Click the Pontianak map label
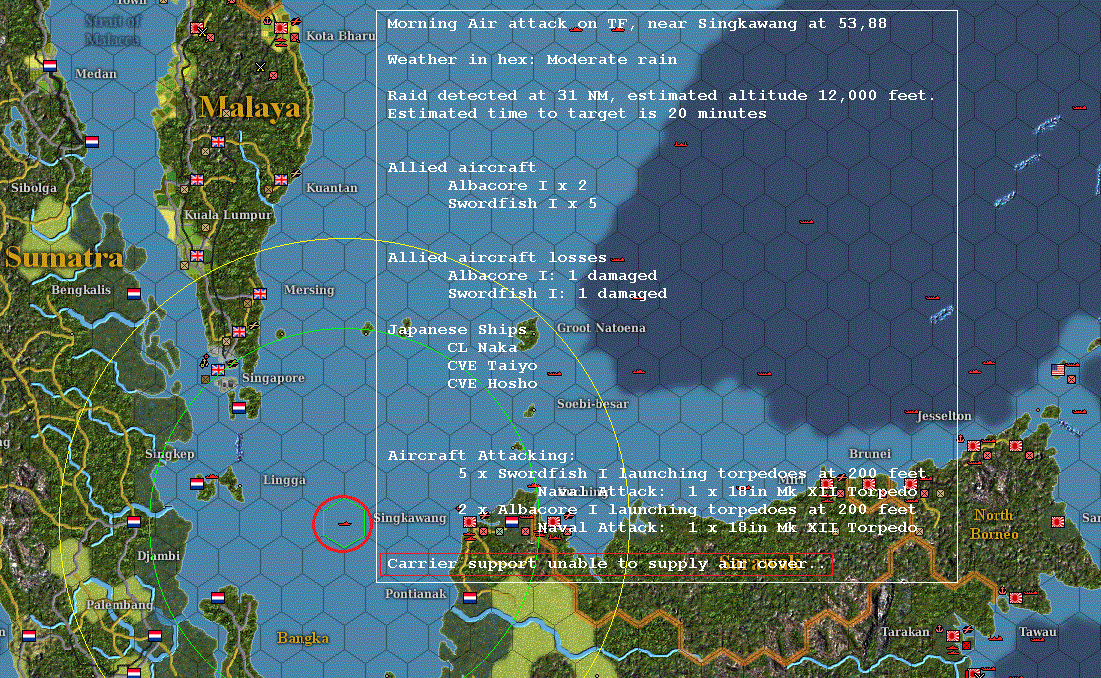The image size is (1101, 678). (416, 594)
